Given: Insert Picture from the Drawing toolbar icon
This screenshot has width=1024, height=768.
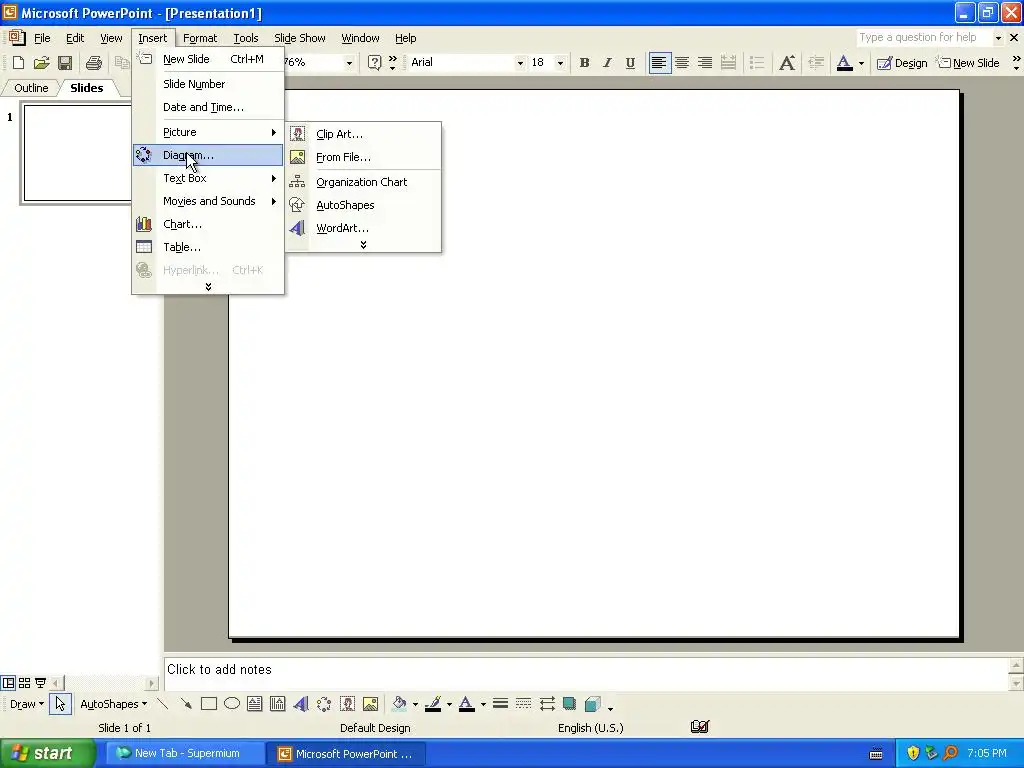Looking at the screenshot, I should coord(370,704).
